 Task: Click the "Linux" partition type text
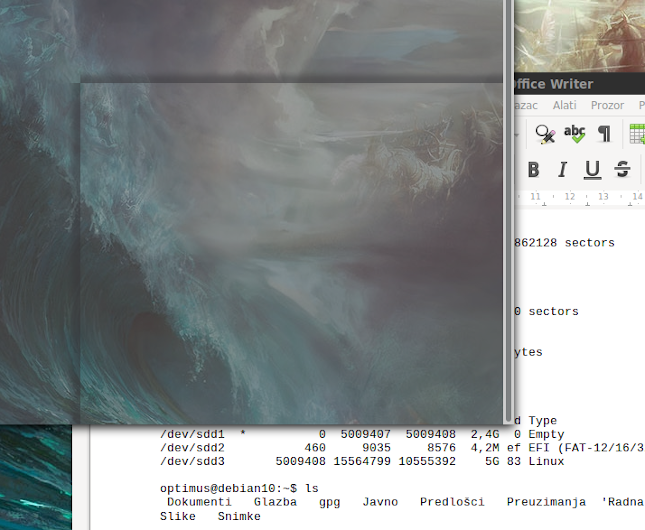546,461
